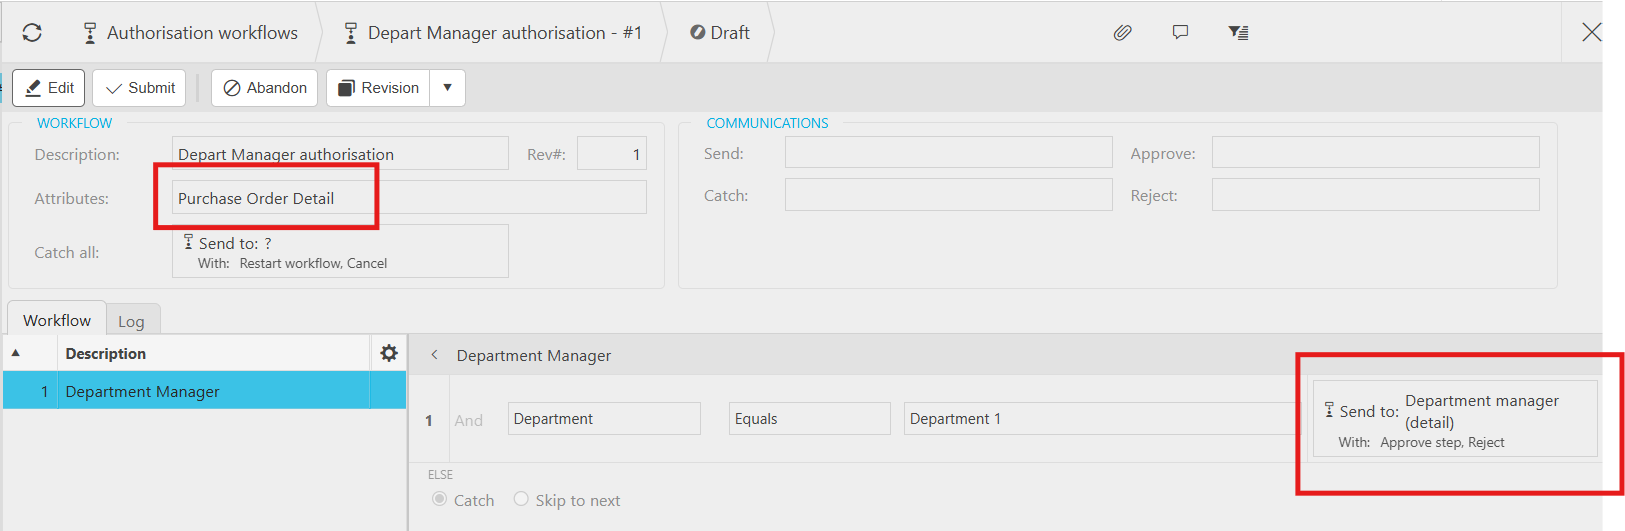Close the workflow panel with the X
1625x531 pixels.
(x=1591, y=32)
